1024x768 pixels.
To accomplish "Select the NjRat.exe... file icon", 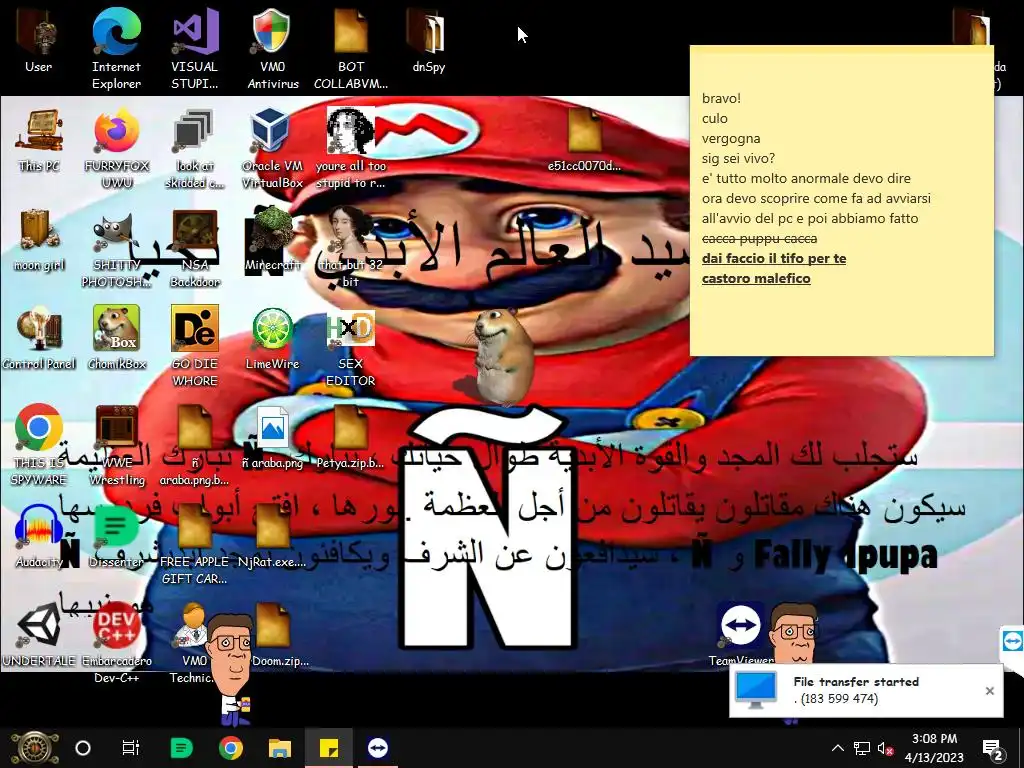I will [272, 528].
